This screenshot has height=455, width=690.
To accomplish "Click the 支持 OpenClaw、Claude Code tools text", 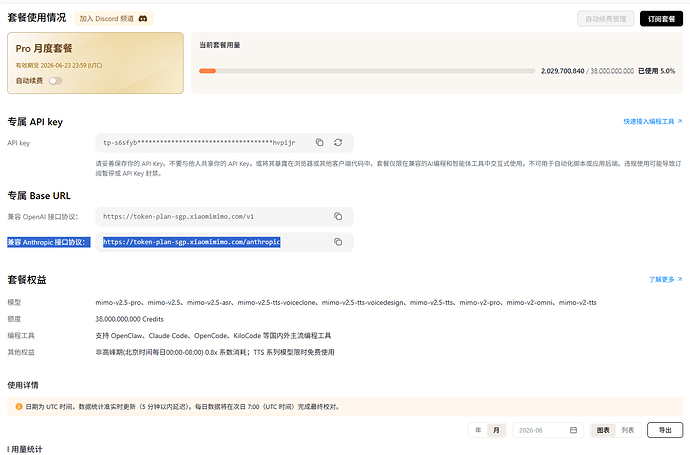I will pyautogui.click(x=213, y=336).
